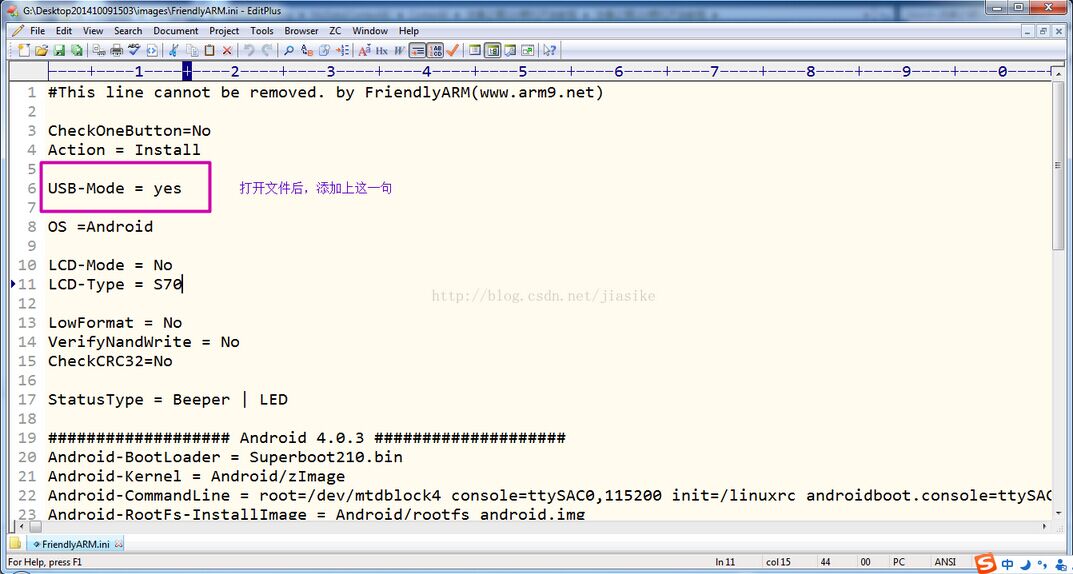
Task: Click the Cut scissors icon
Action: pos(174,50)
